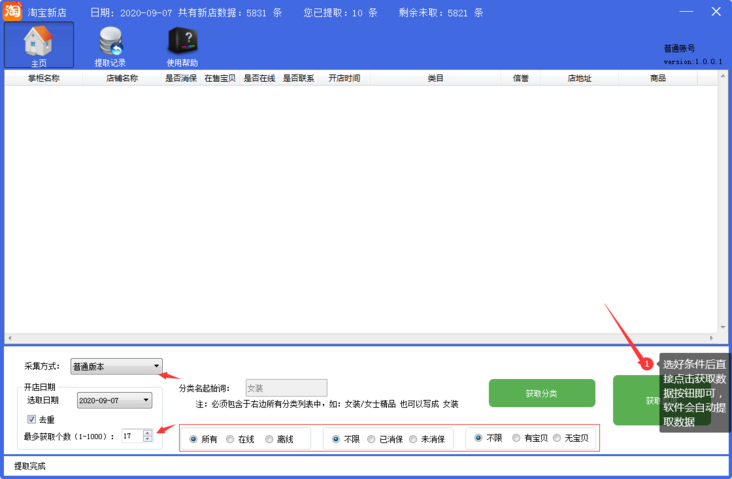Click the red step 1 marker badge
Image resolution: width=732 pixels, height=479 pixels.
click(647, 364)
